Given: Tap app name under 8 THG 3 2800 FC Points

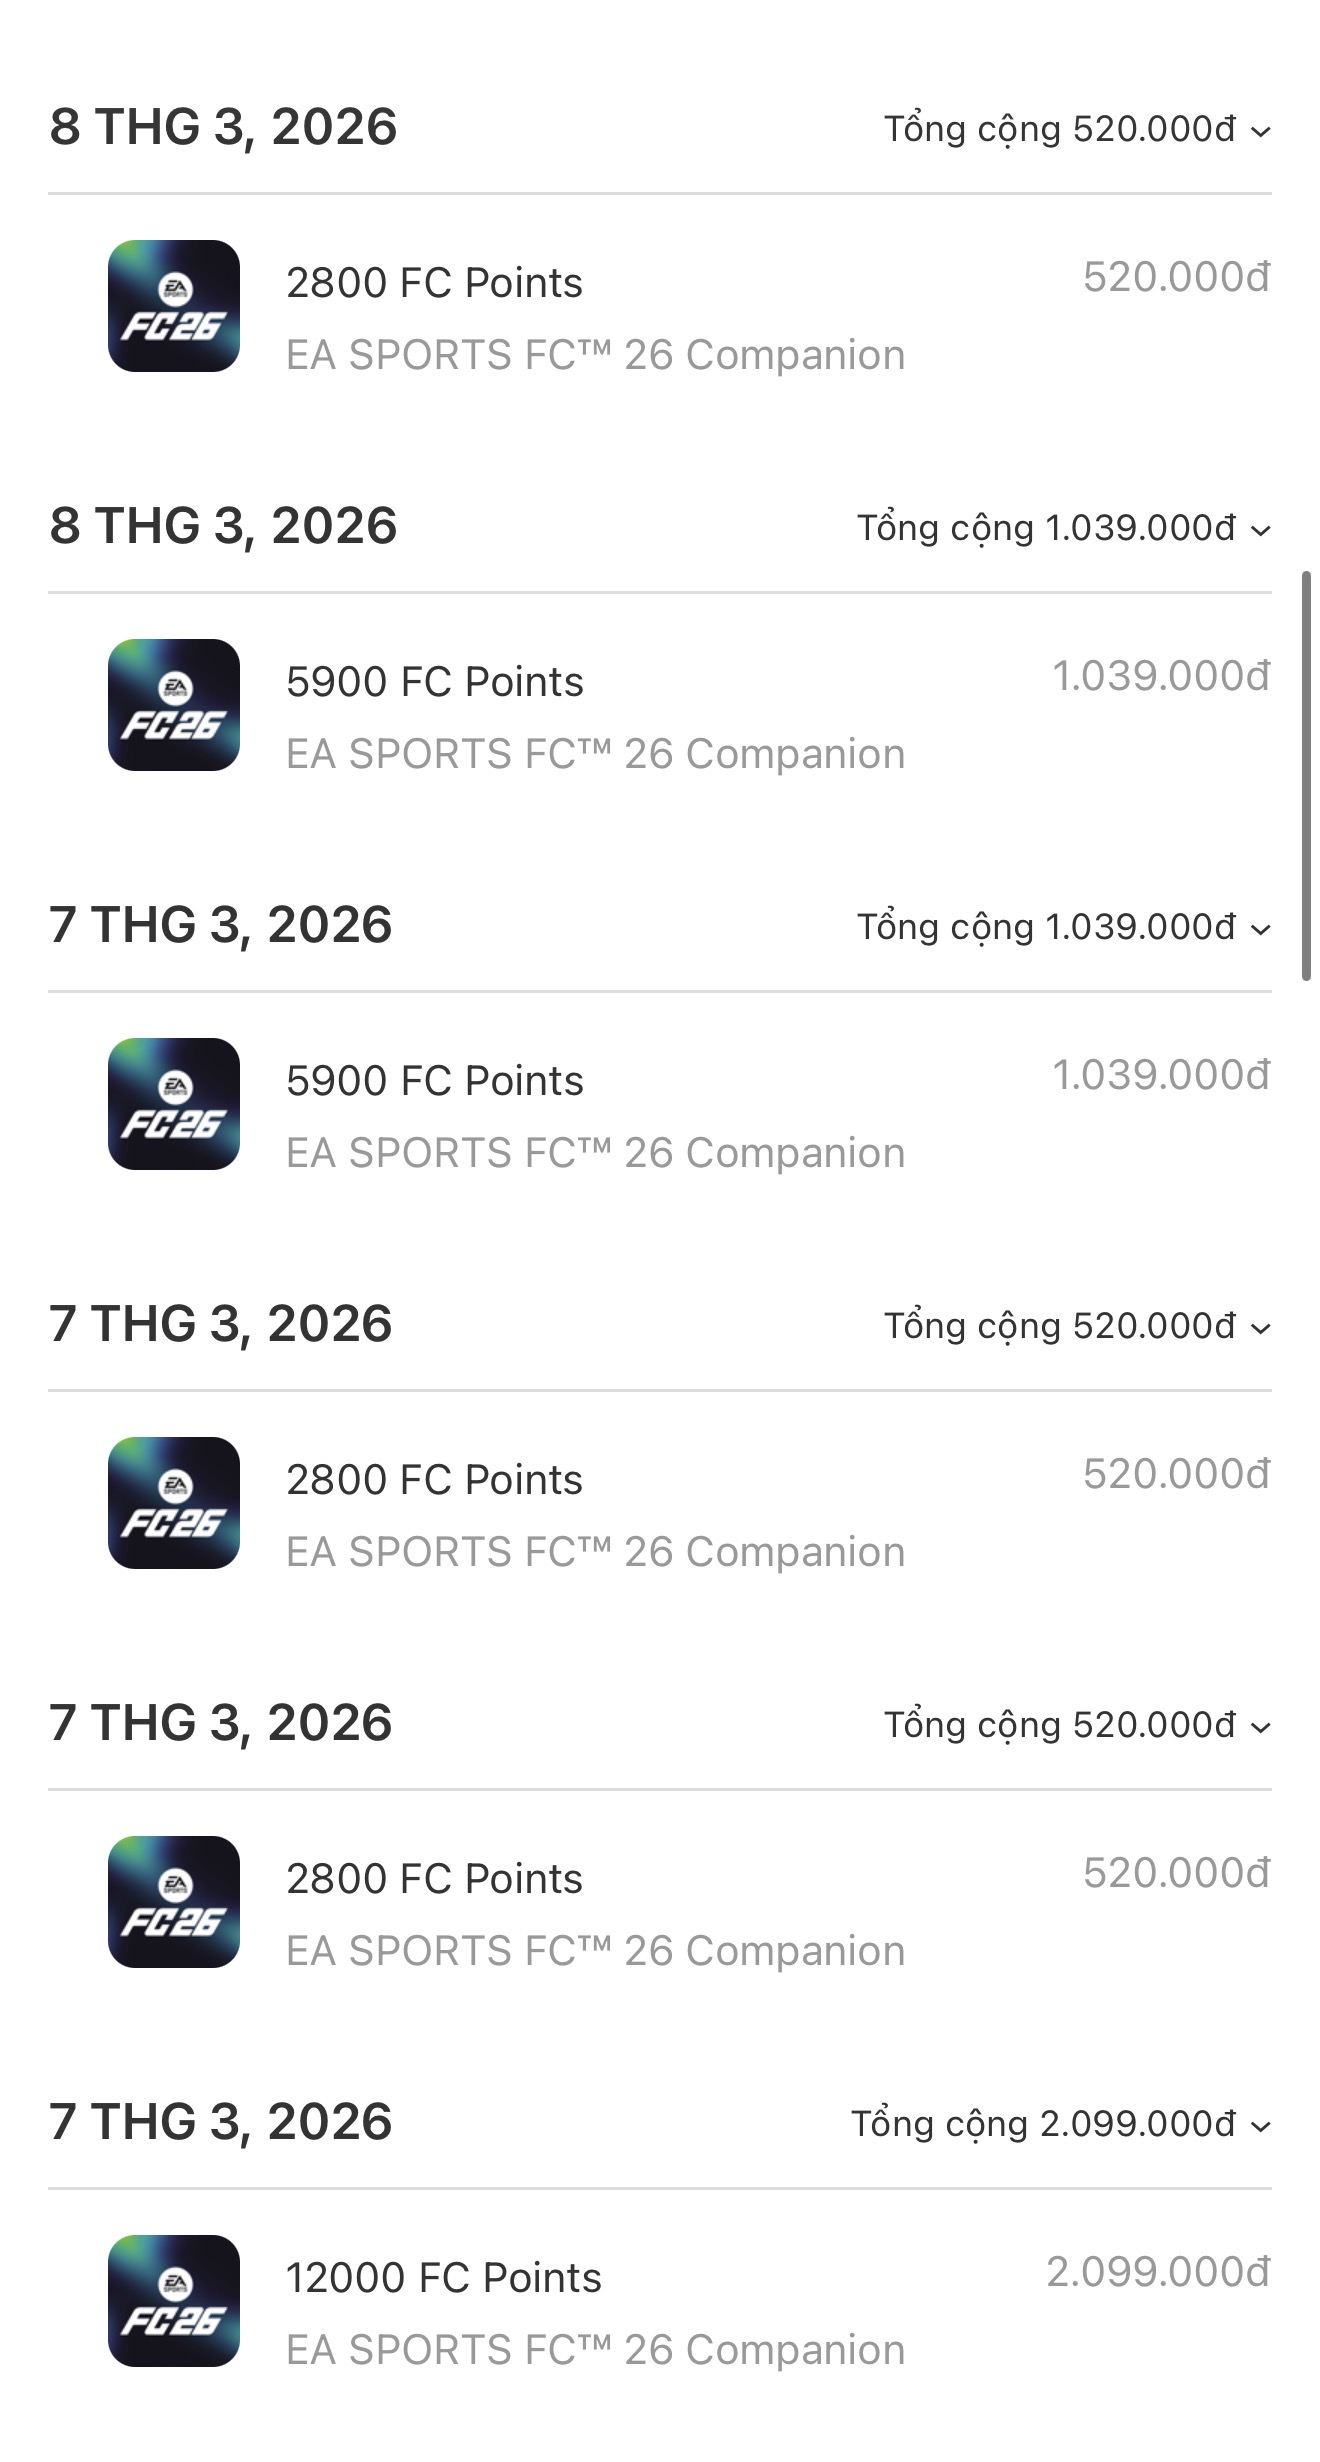Looking at the screenshot, I should tap(595, 355).
